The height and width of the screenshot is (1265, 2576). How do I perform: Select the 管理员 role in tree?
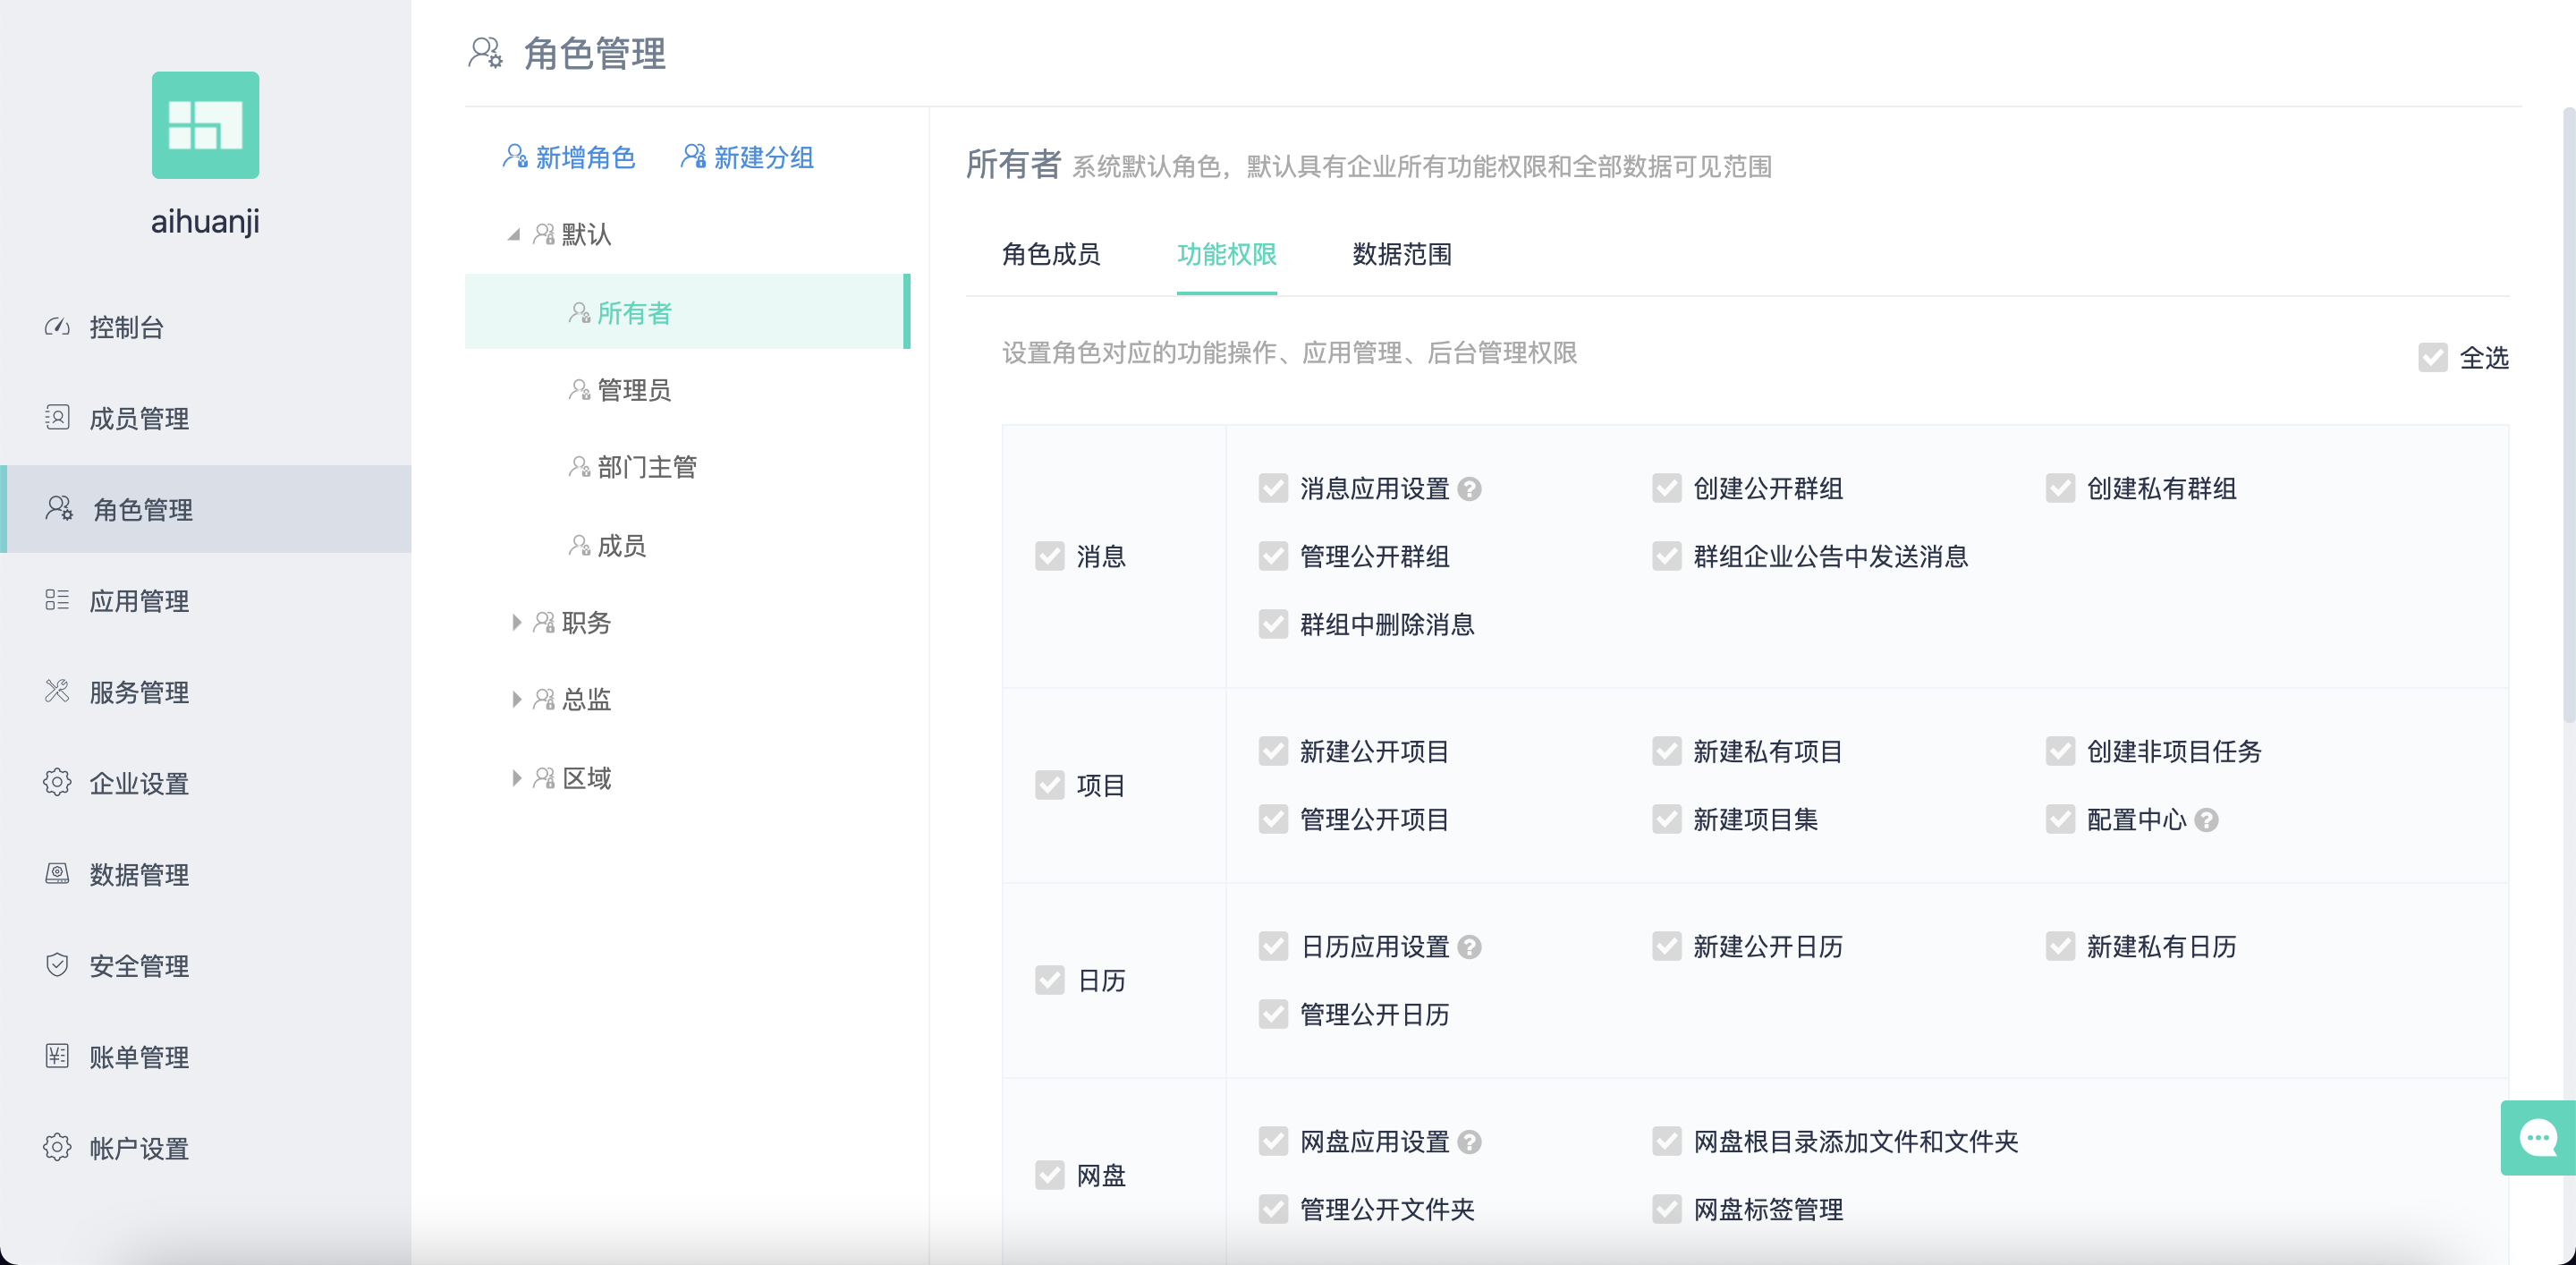click(x=633, y=390)
